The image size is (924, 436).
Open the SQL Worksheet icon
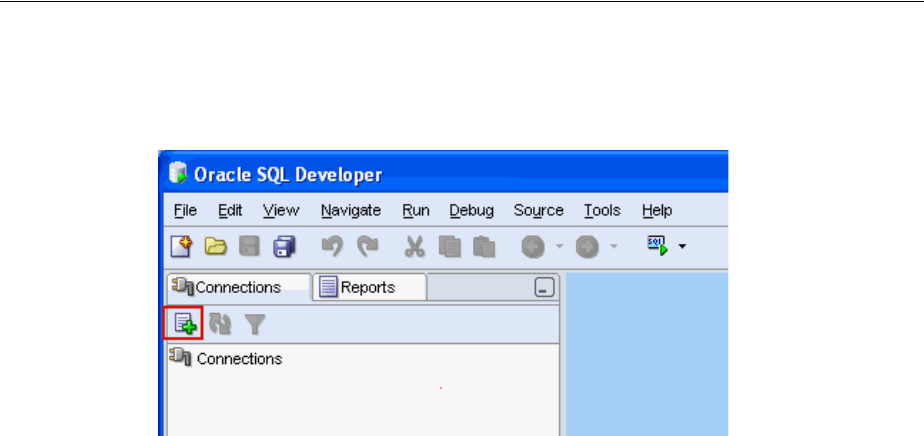(658, 245)
